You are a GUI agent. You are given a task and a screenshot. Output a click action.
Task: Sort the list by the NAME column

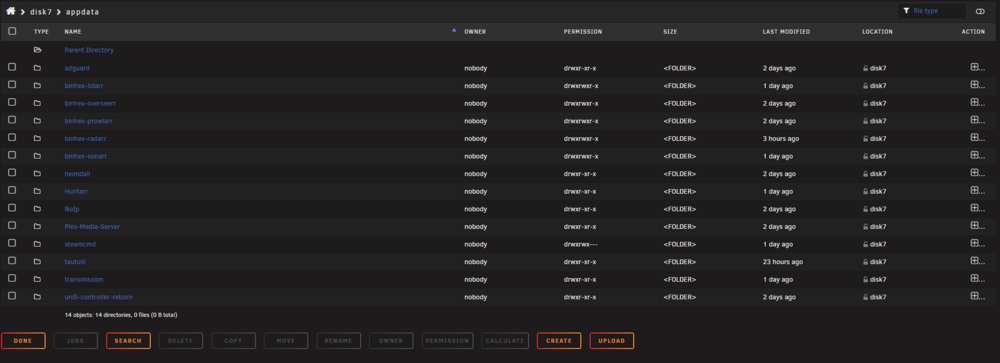tap(73, 31)
